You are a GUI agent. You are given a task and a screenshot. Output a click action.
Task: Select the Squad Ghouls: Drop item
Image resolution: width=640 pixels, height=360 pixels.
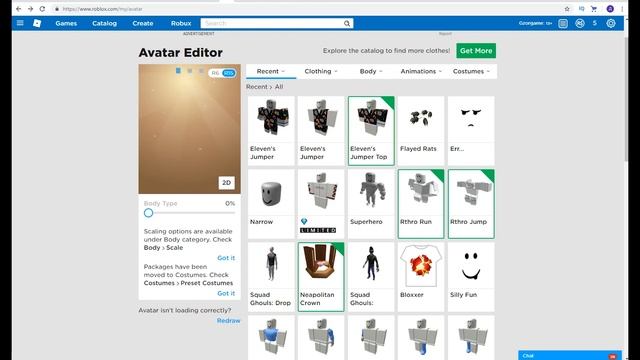coord(271,277)
